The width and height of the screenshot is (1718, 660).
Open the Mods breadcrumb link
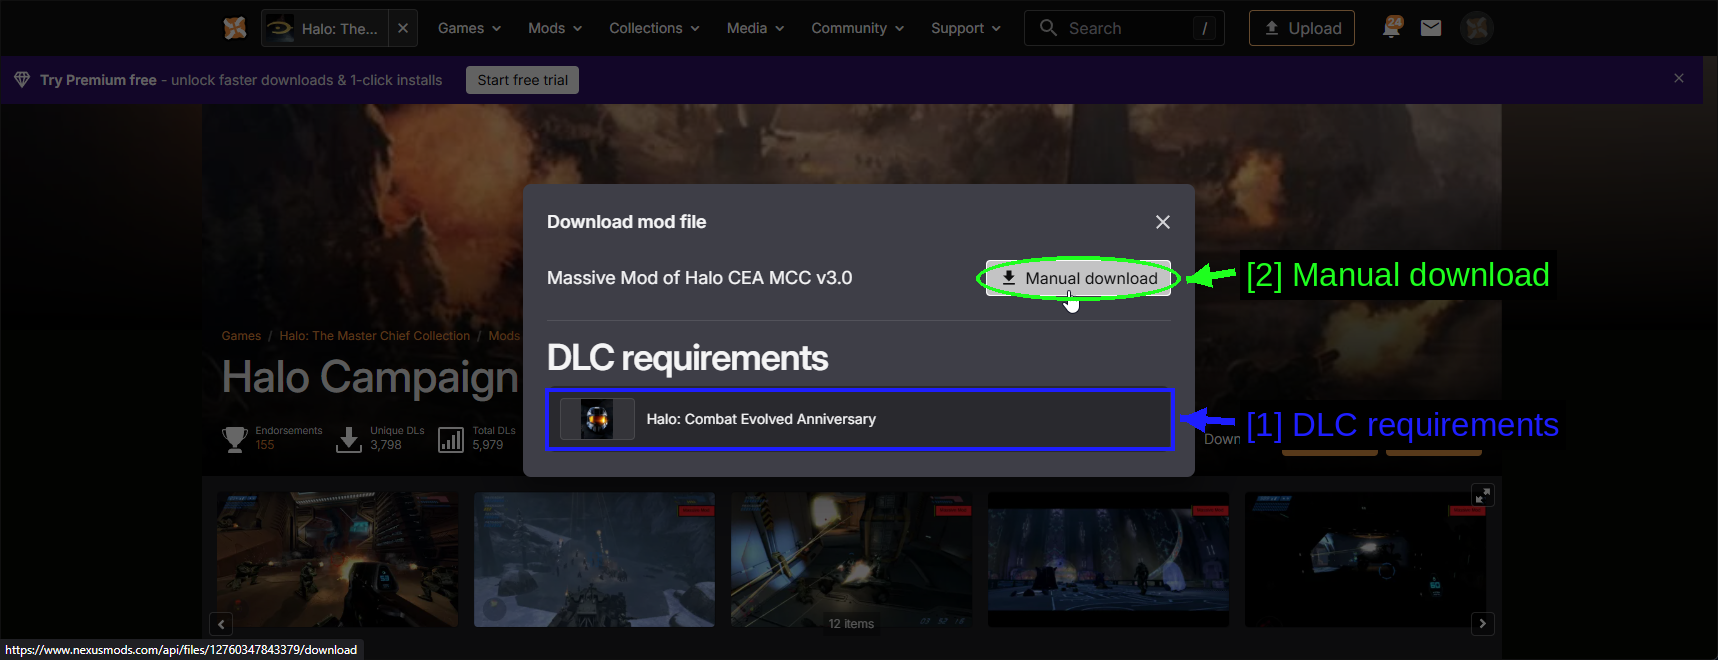coord(504,336)
